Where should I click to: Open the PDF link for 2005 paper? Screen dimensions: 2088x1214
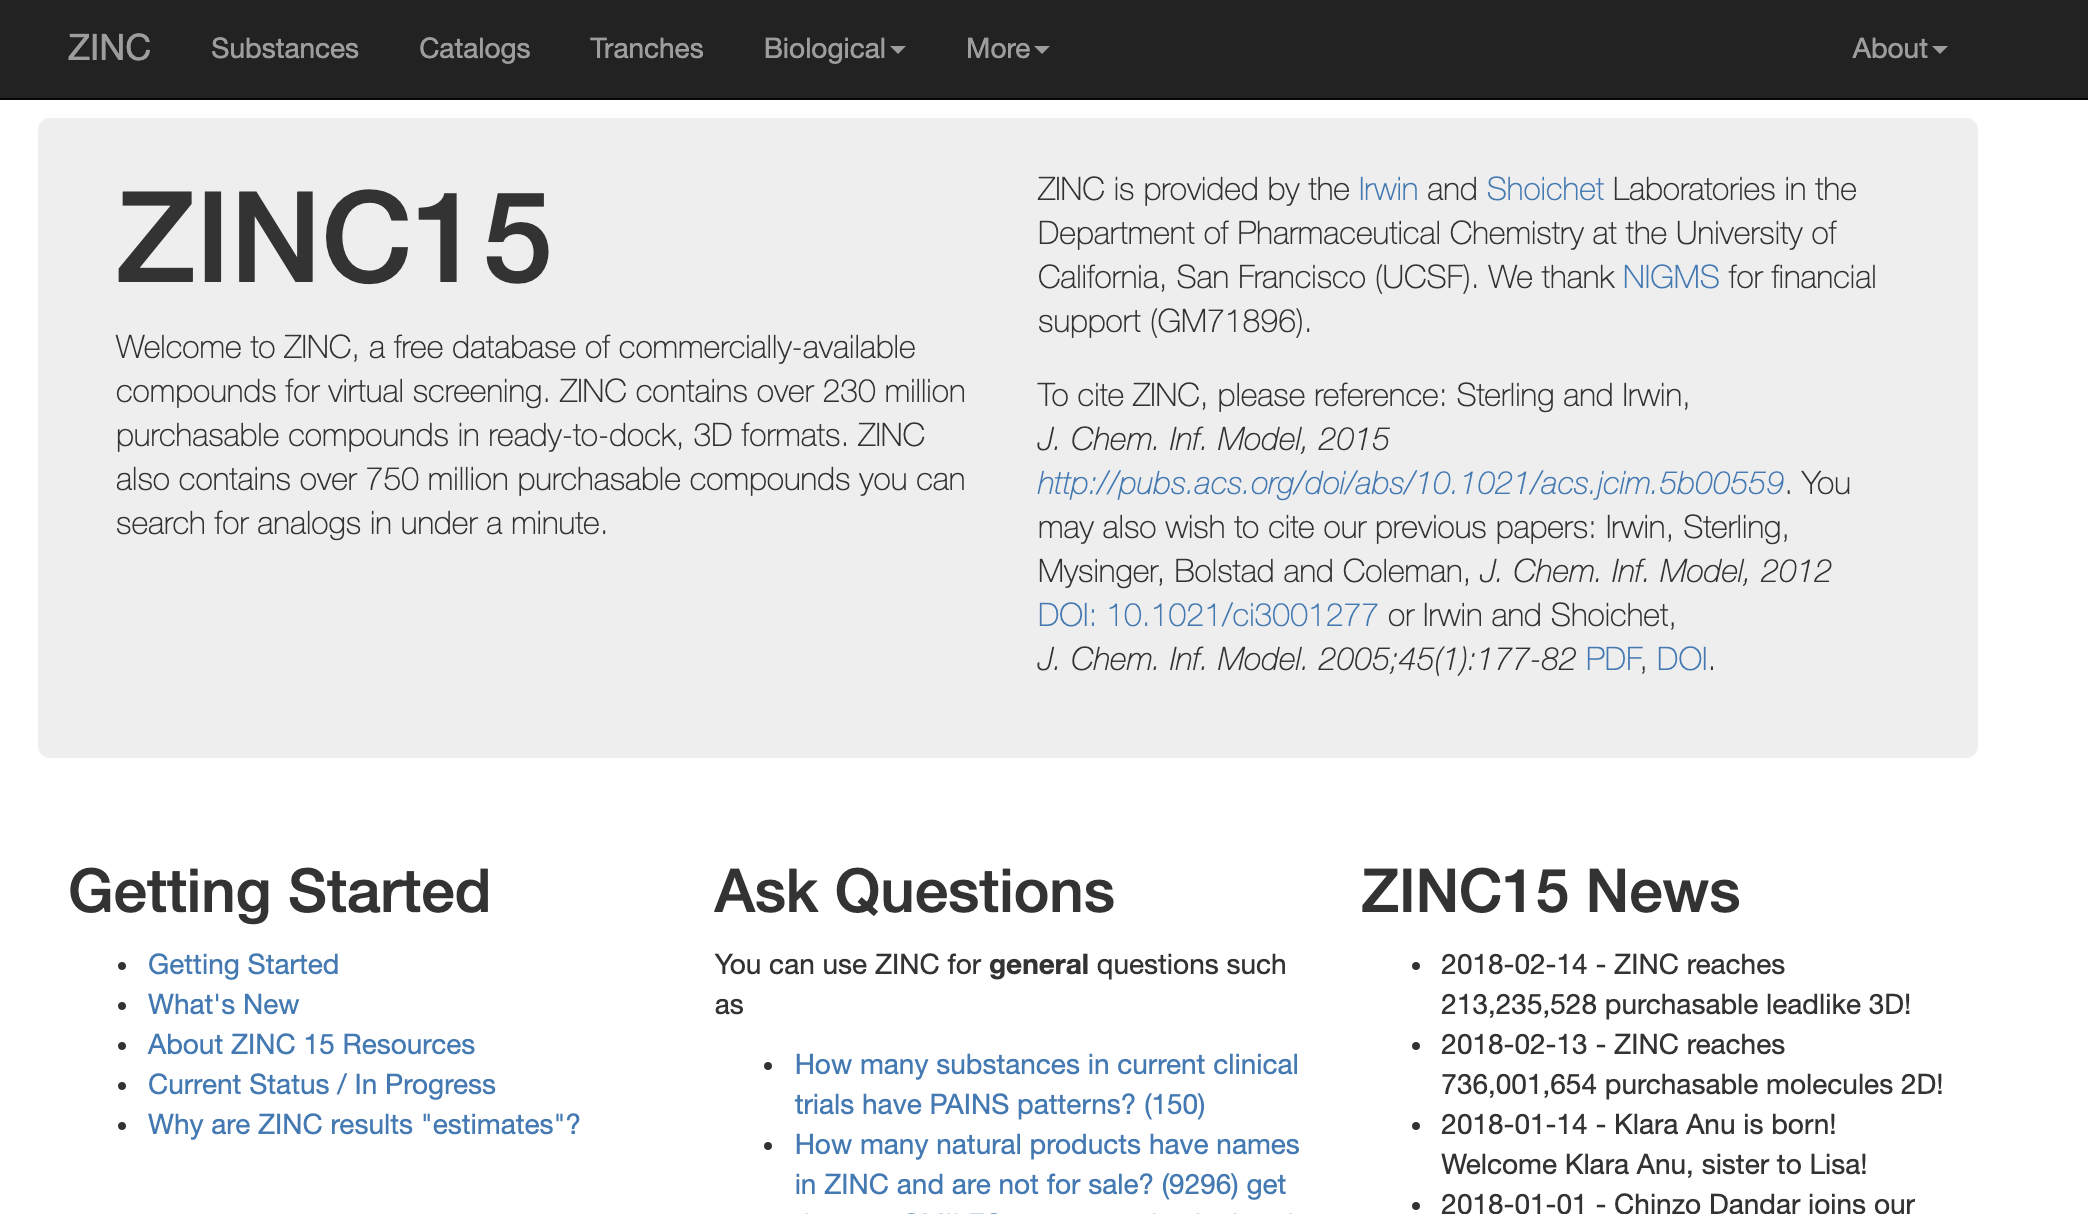tap(1612, 659)
